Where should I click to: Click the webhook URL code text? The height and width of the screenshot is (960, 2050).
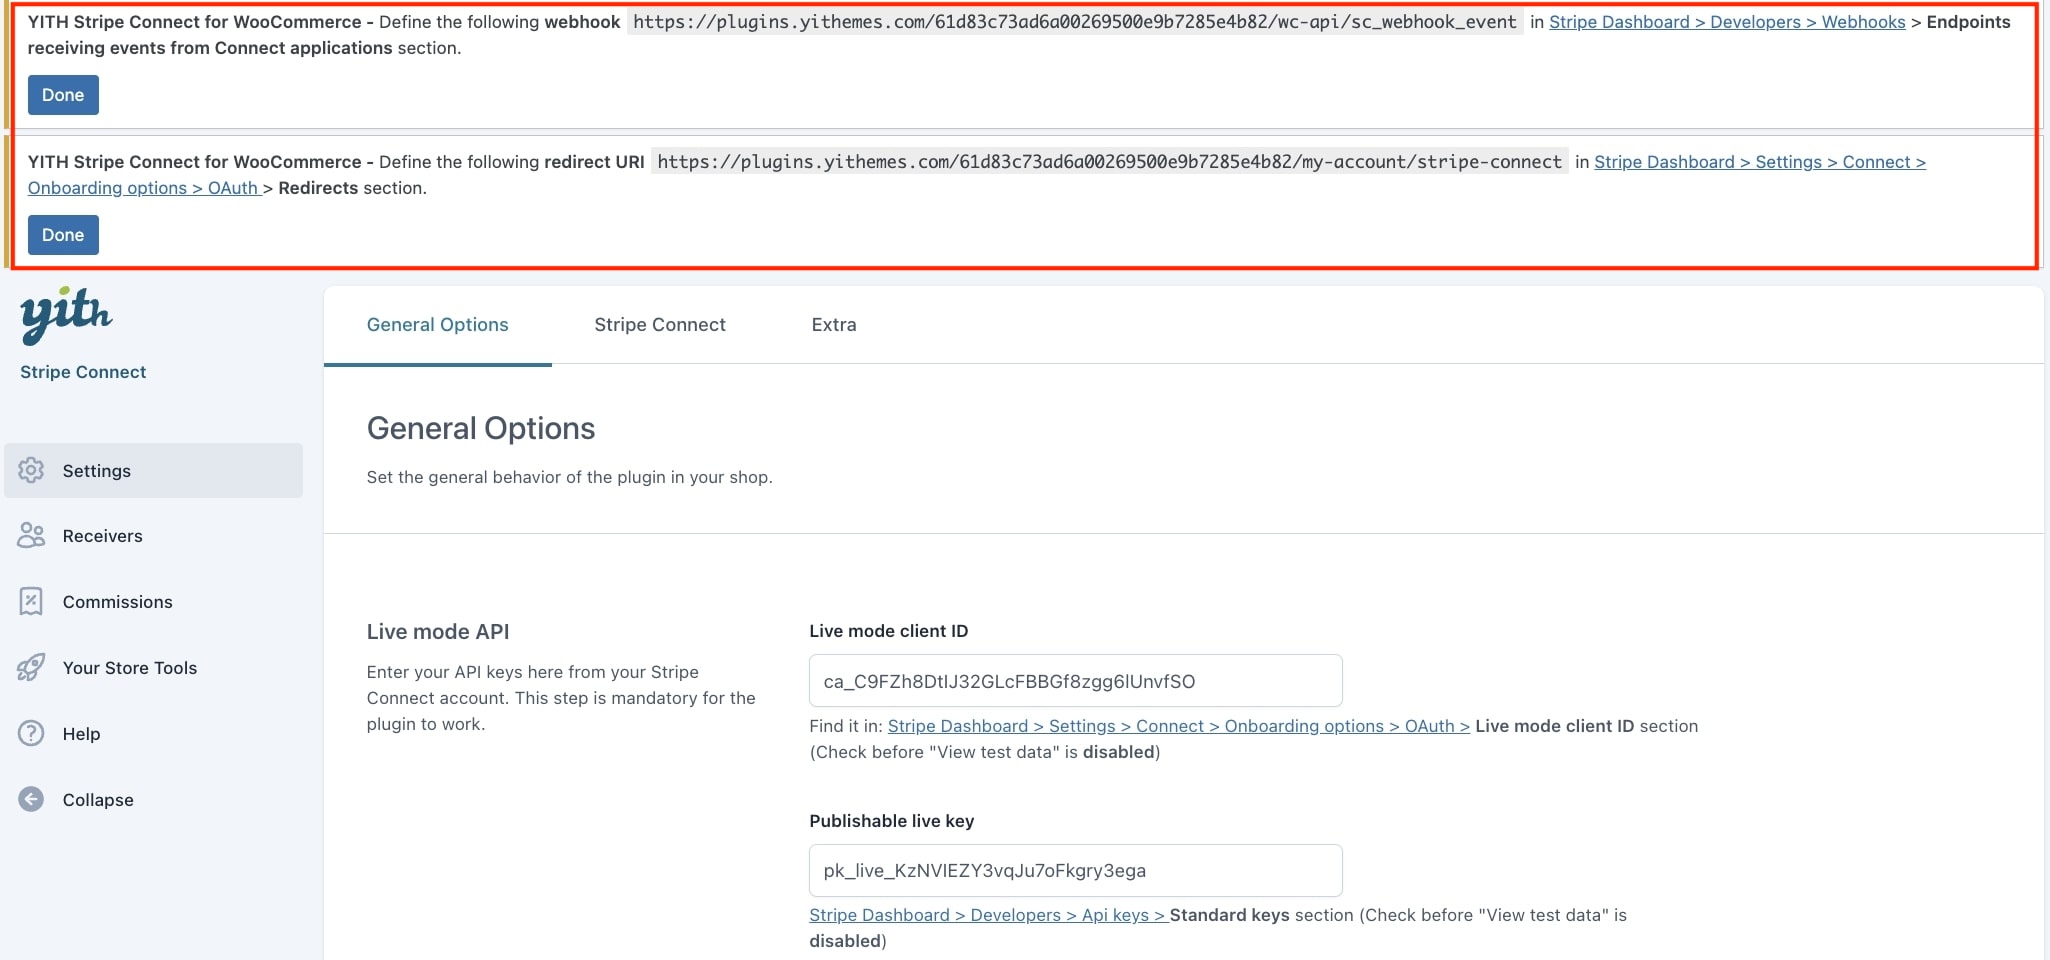[x=1075, y=22]
